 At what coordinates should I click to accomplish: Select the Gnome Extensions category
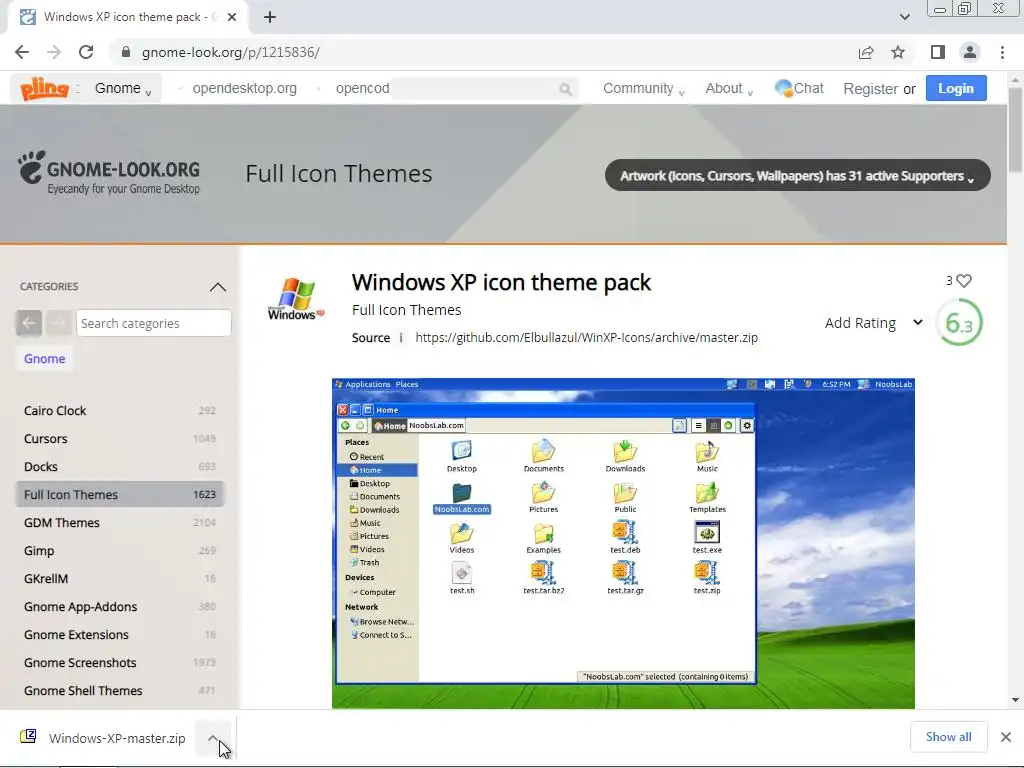120,635
